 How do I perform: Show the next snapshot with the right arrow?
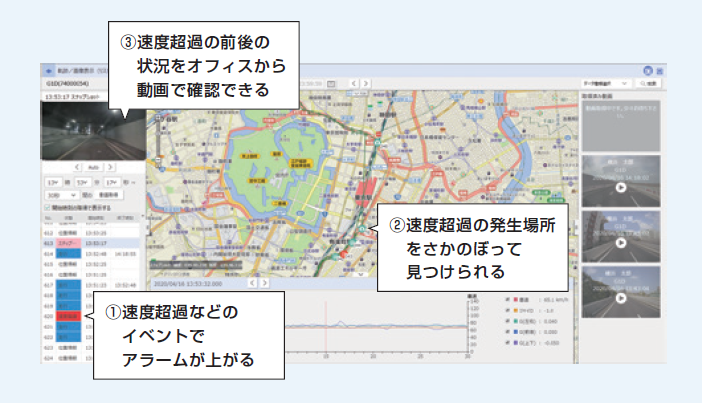click(x=110, y=167)
